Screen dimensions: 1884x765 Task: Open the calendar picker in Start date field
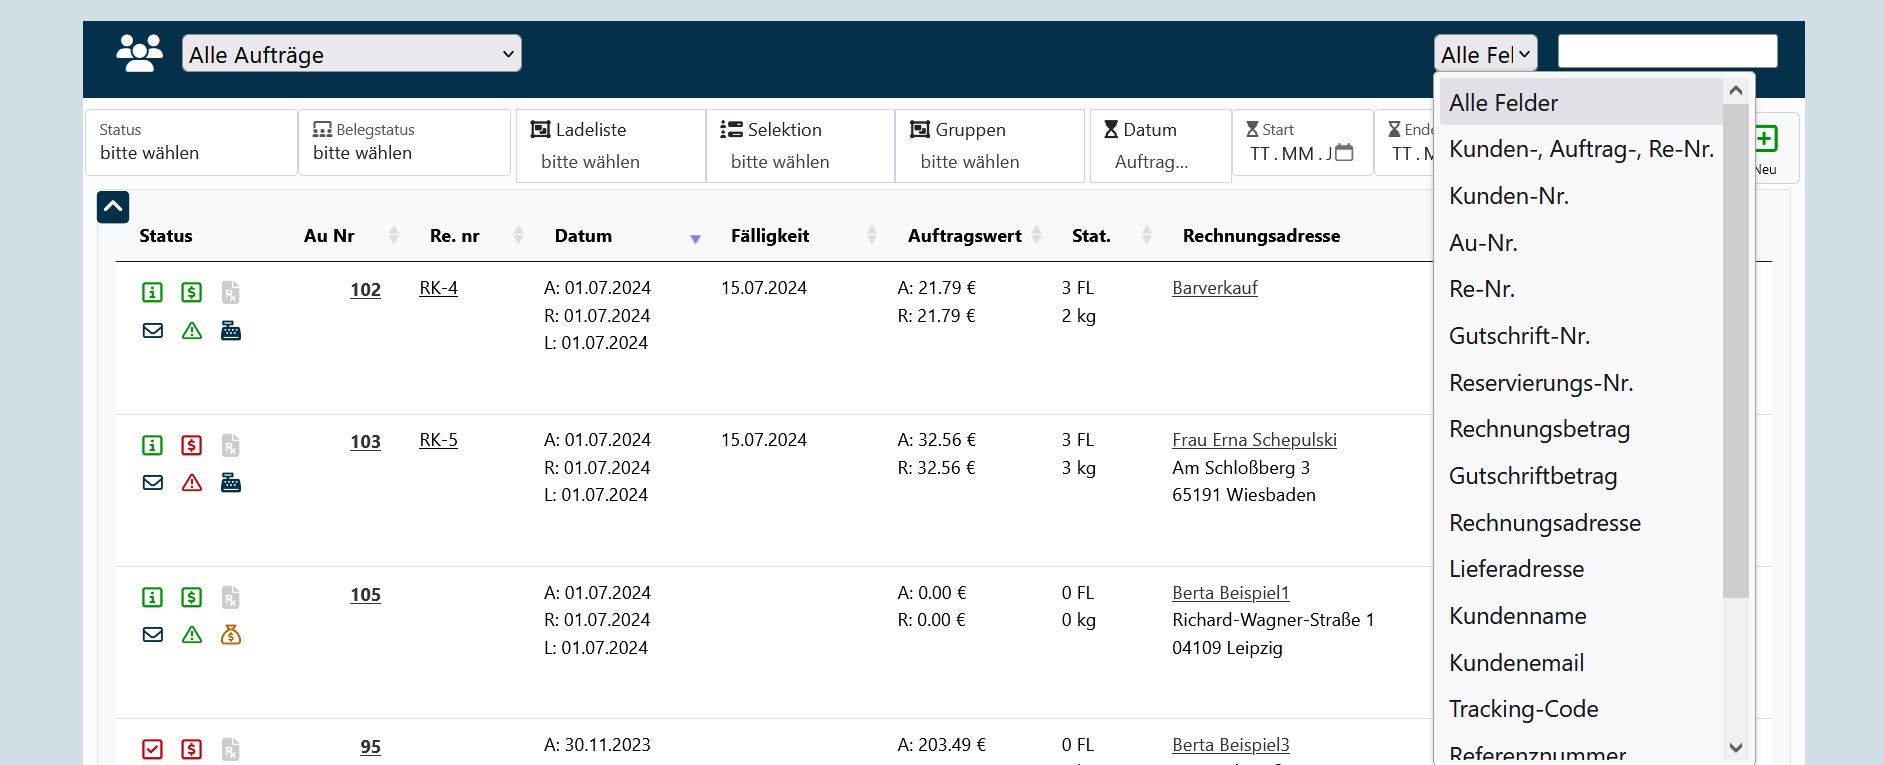pos(1344,153)
